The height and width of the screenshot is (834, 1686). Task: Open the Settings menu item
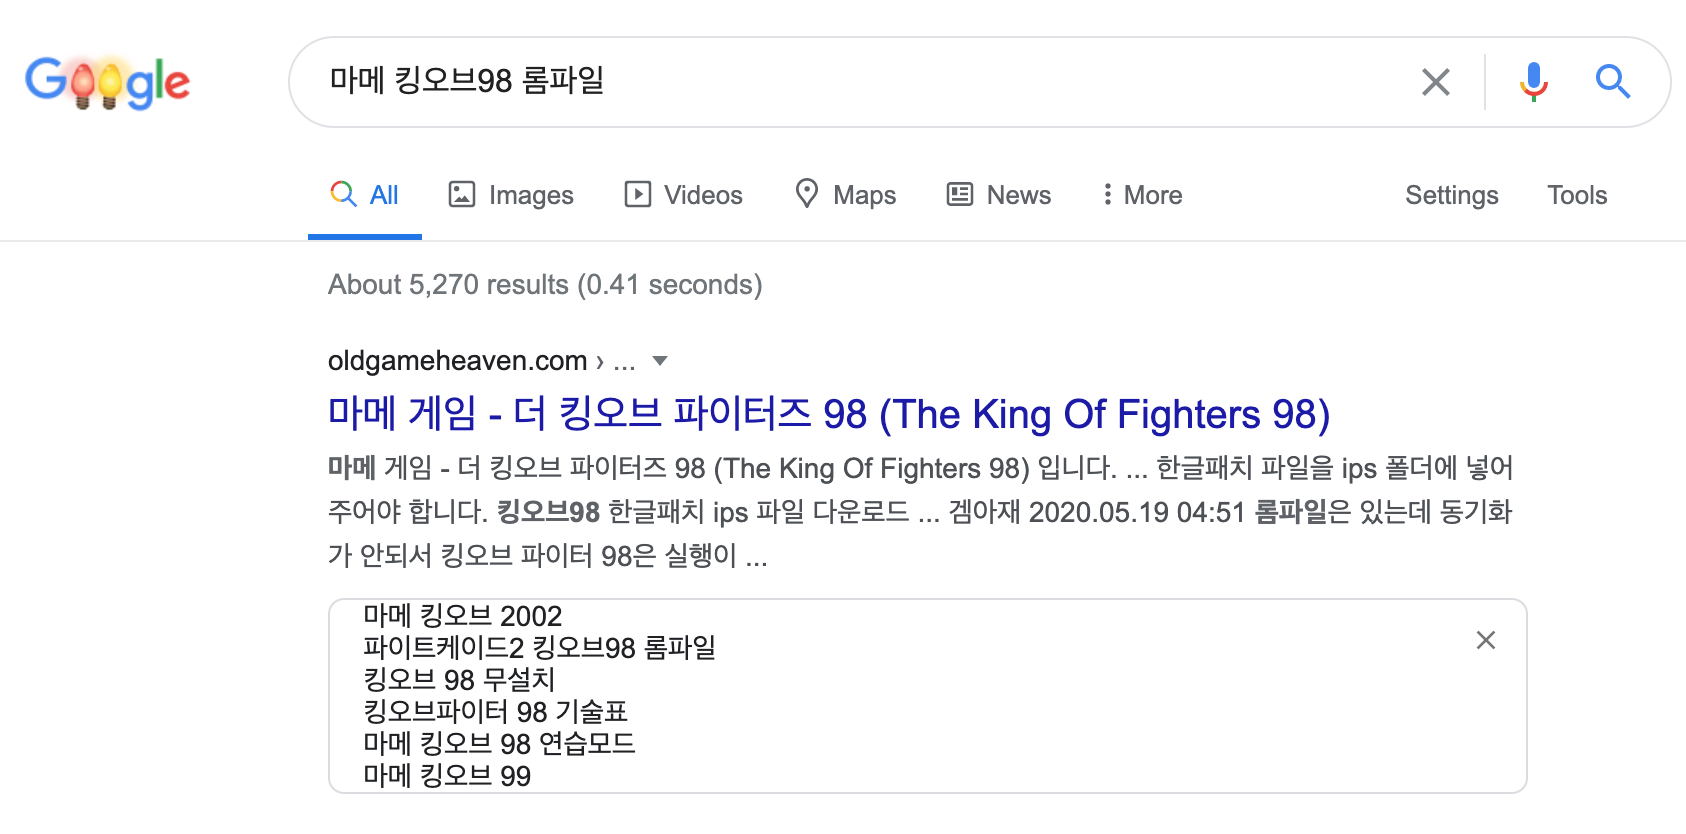[1451, 195]
